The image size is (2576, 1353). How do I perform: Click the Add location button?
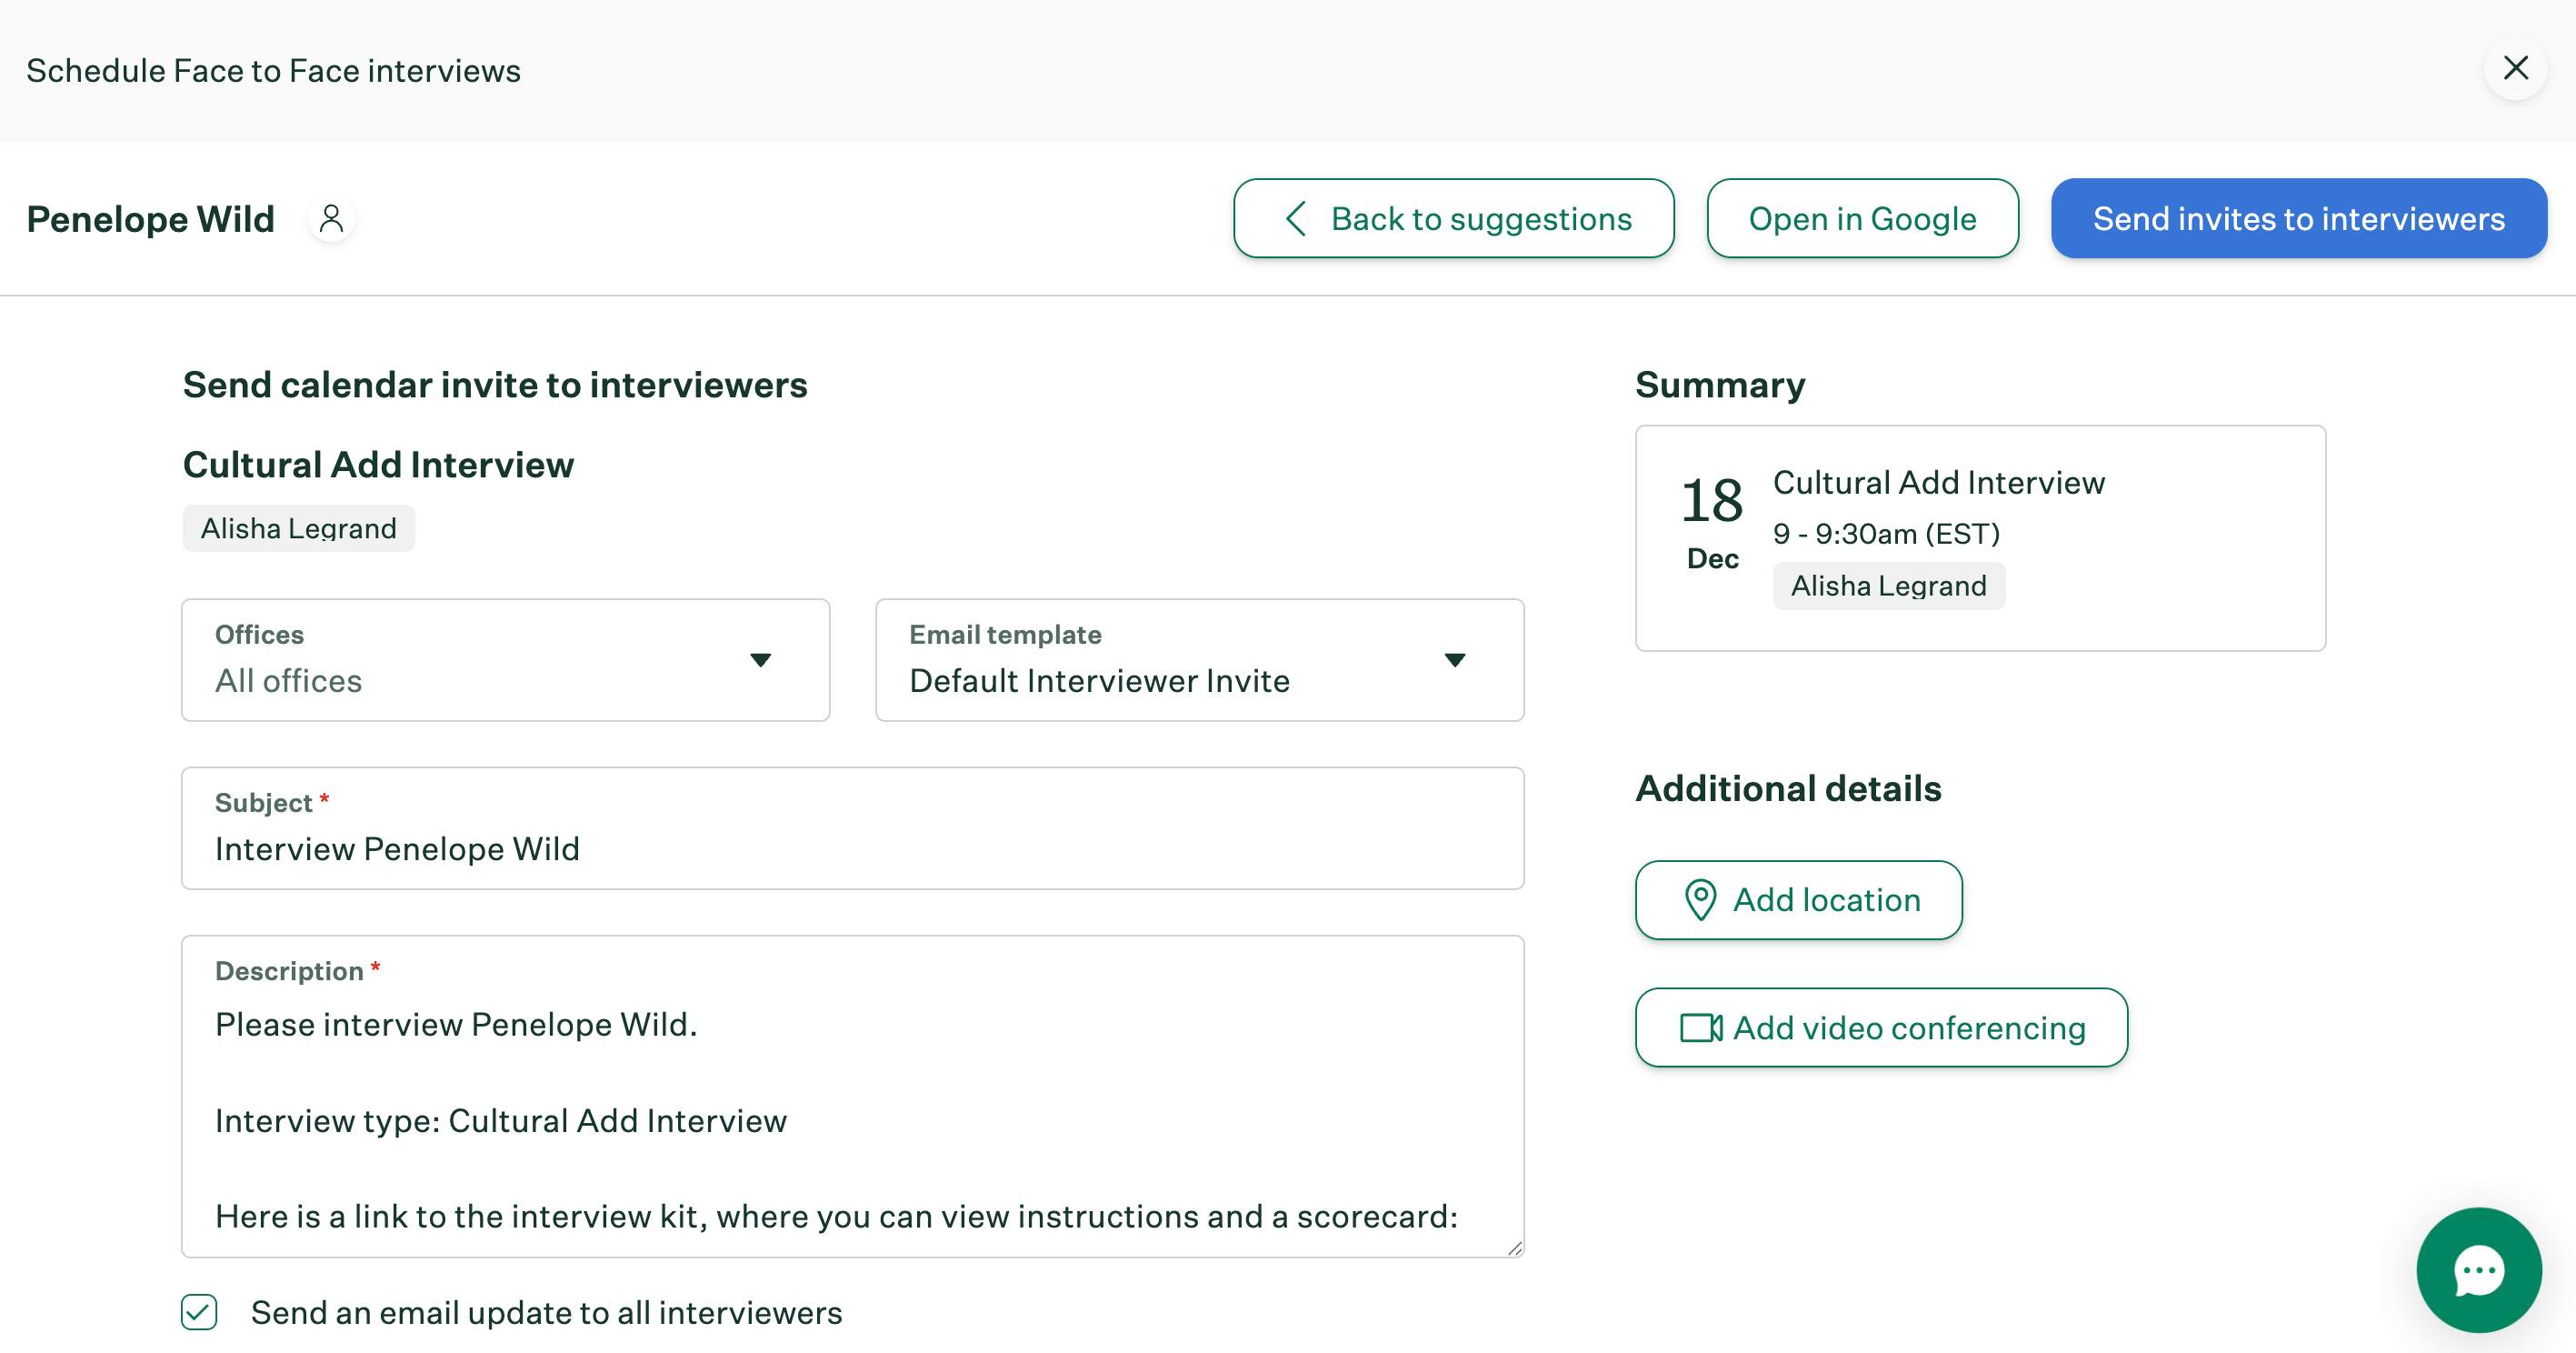(x=1797, y=899)
